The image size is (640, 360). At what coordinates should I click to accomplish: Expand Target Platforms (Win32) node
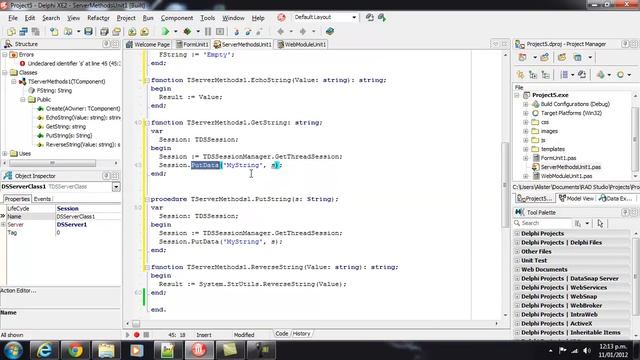[x=526, y=113]
